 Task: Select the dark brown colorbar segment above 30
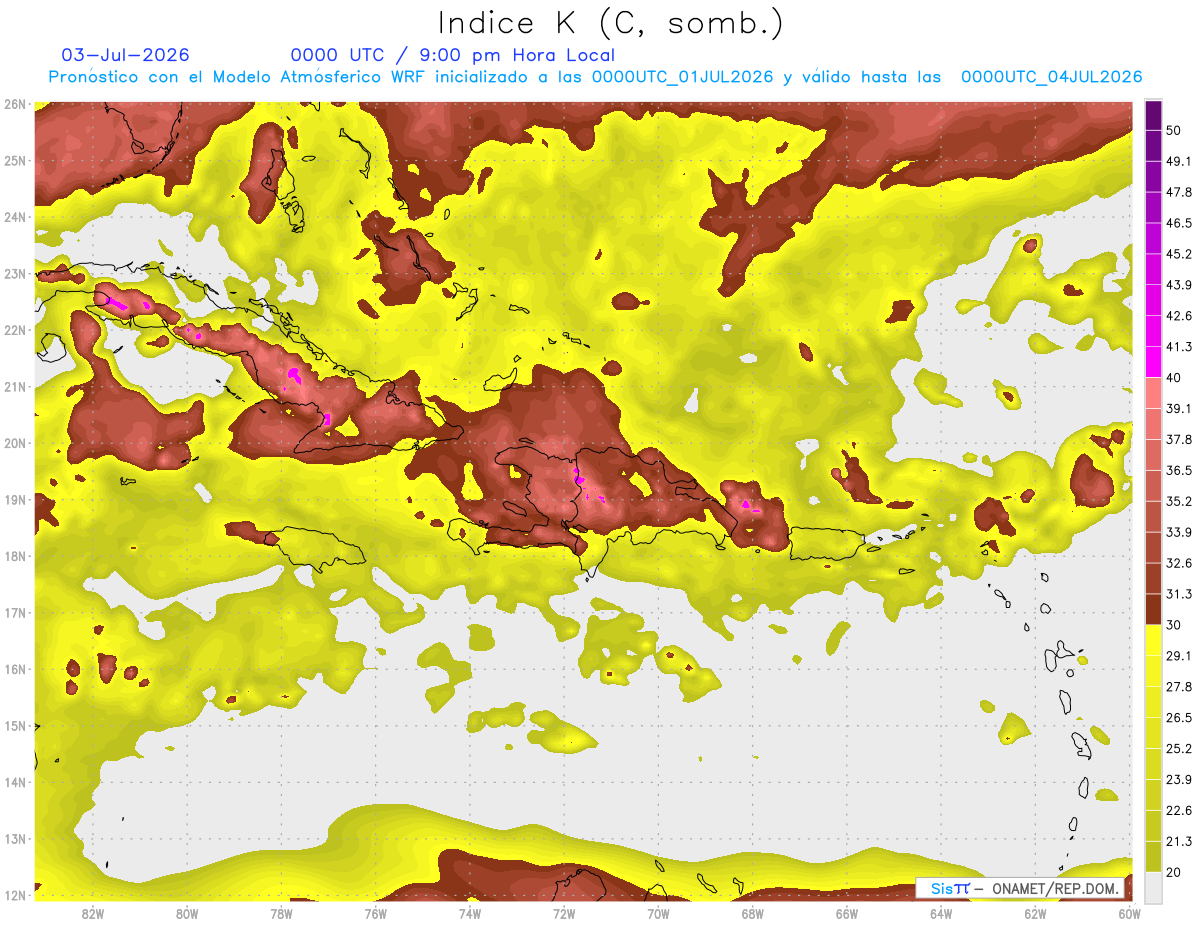click(1153, 609)
